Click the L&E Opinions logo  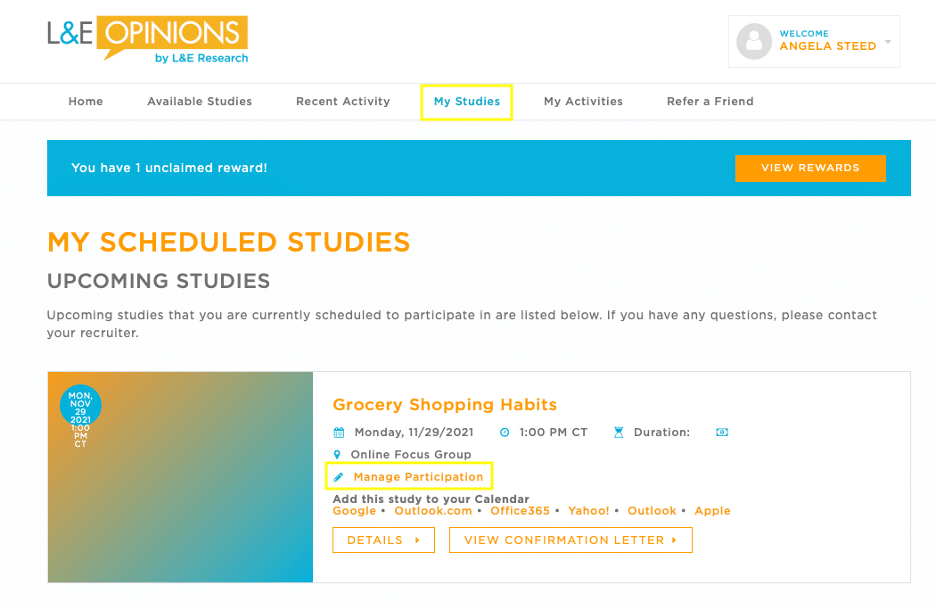click(147, 39)
